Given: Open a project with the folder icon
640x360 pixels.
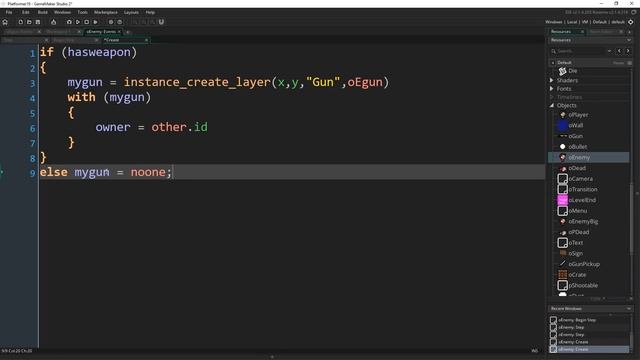Looking at the screenshot, I should coord(29,22).
